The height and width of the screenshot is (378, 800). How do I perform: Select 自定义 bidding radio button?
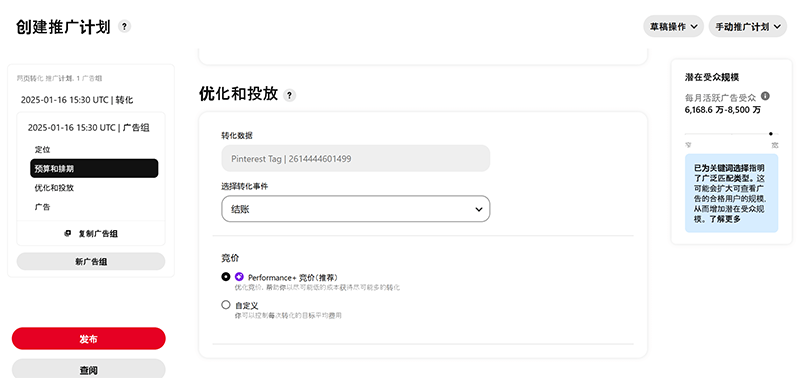coord(226,305)
